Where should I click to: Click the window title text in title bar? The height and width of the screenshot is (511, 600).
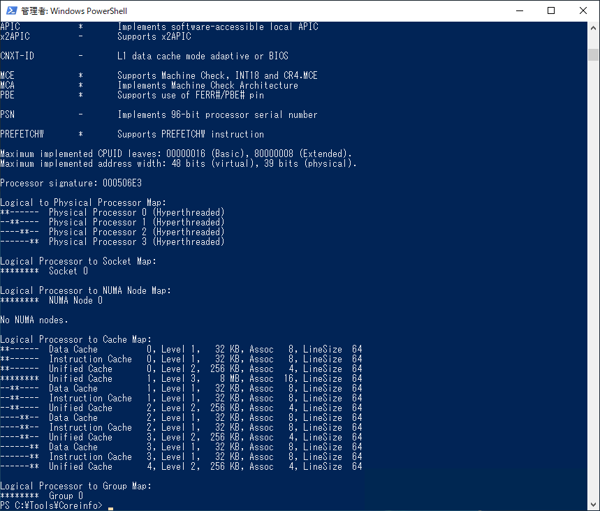tap(74, 10)
